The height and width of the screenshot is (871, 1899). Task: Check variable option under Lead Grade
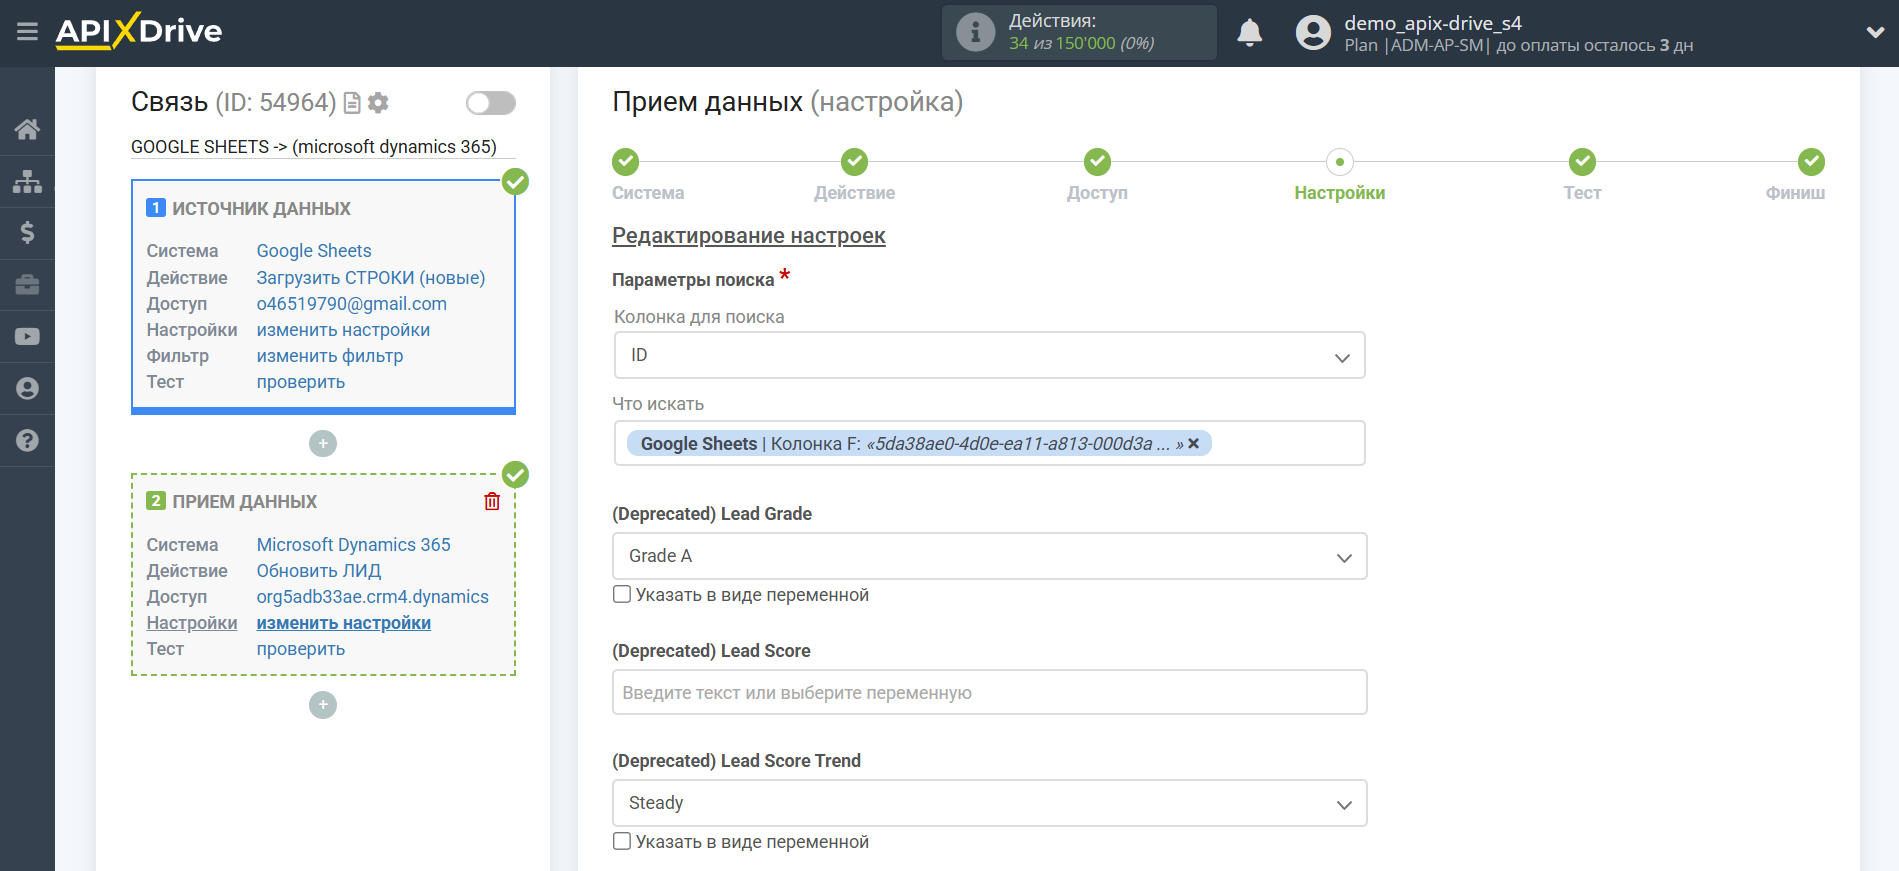click(x=622, y=594)
